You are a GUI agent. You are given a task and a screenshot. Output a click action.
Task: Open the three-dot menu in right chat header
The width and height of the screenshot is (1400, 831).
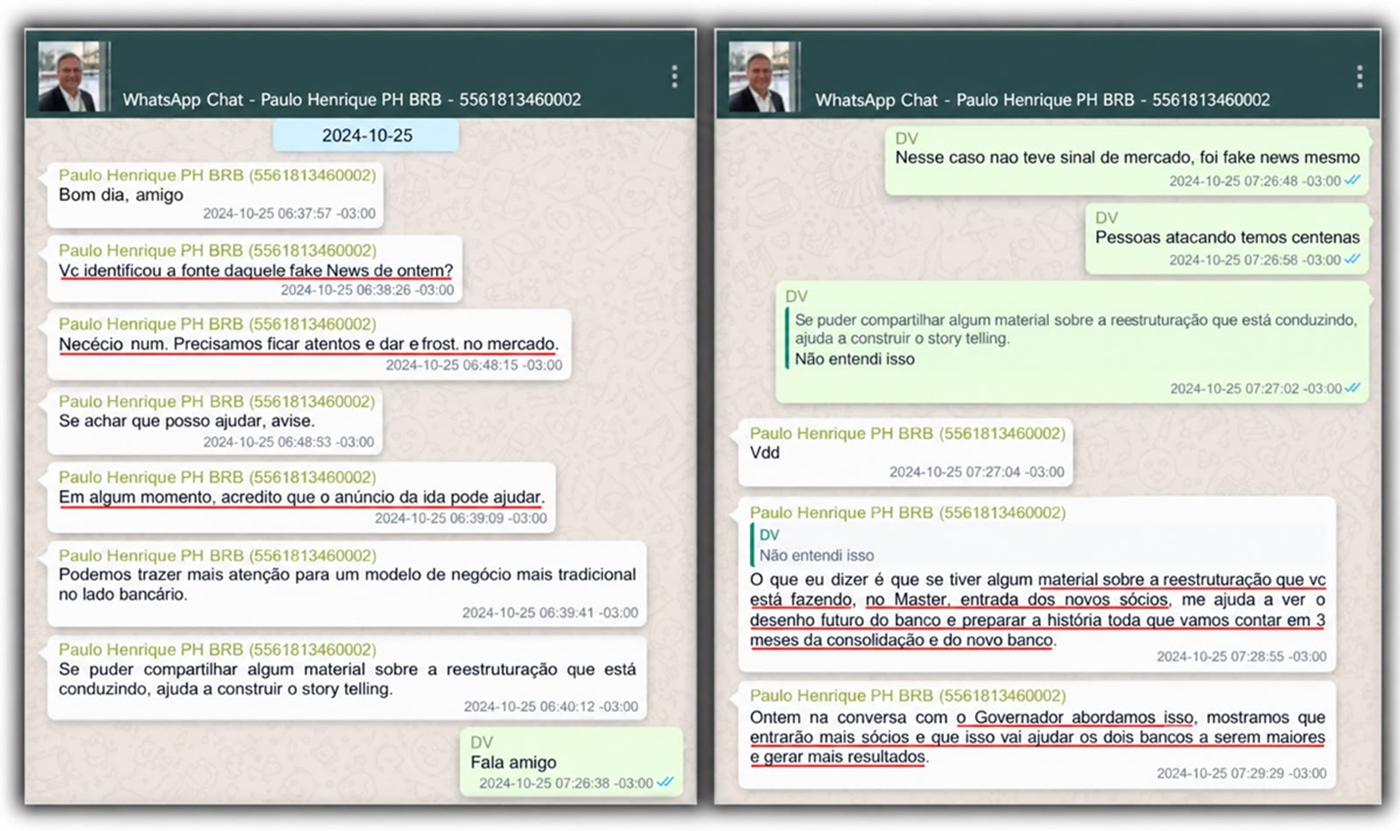(1360, 77)
